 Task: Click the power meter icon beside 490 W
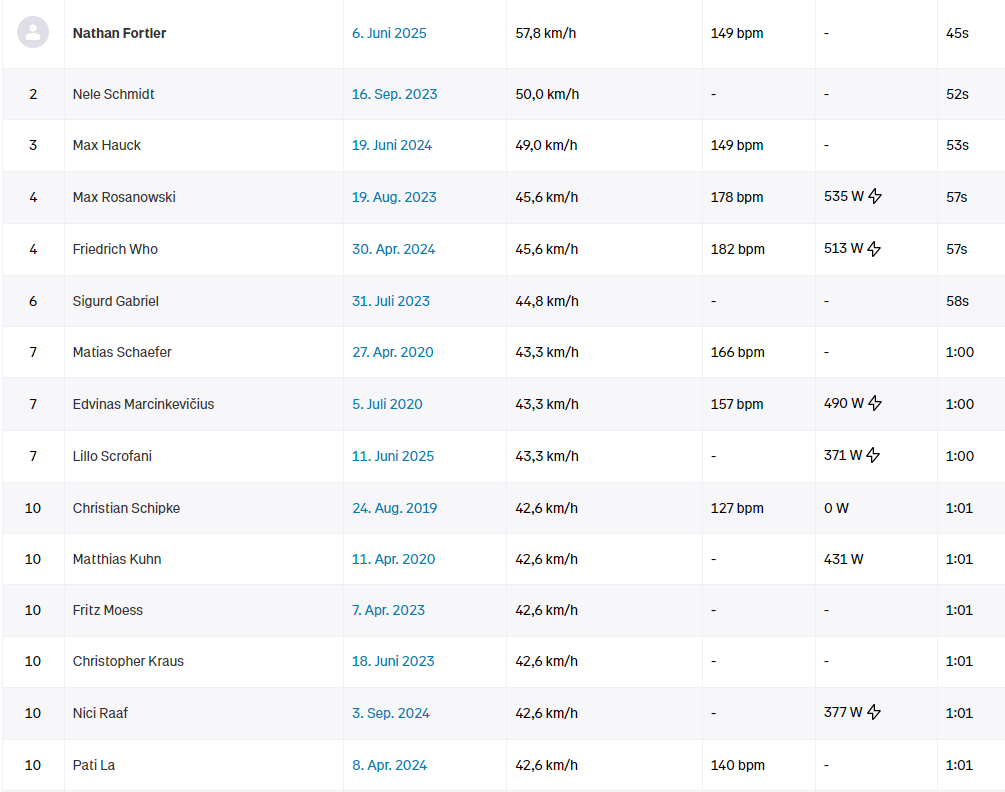coord(875,404)
